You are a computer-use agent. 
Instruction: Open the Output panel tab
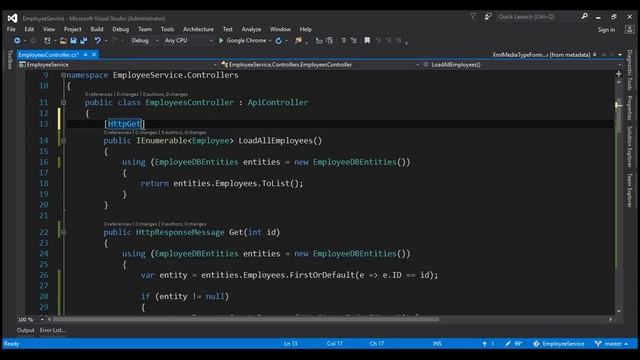[x=25, y=330]
